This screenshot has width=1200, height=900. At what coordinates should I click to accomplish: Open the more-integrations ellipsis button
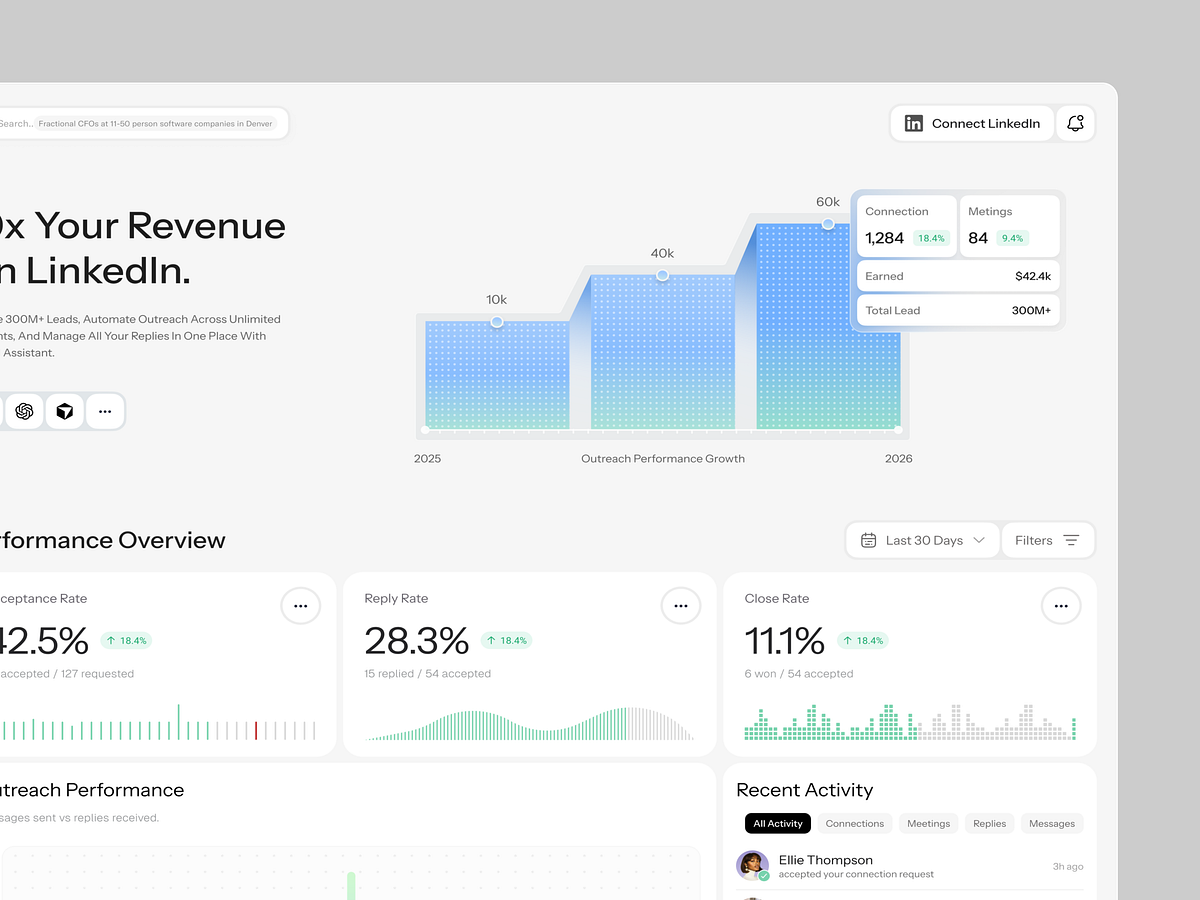tap(105, 411)
